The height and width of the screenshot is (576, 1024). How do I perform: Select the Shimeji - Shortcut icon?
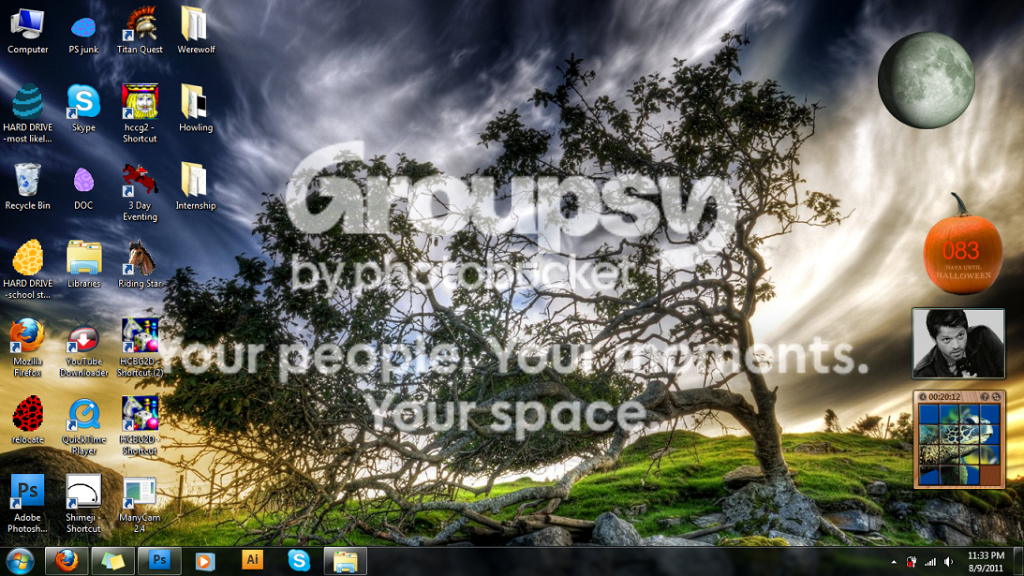pyautogui.click(x=84, y=504)
